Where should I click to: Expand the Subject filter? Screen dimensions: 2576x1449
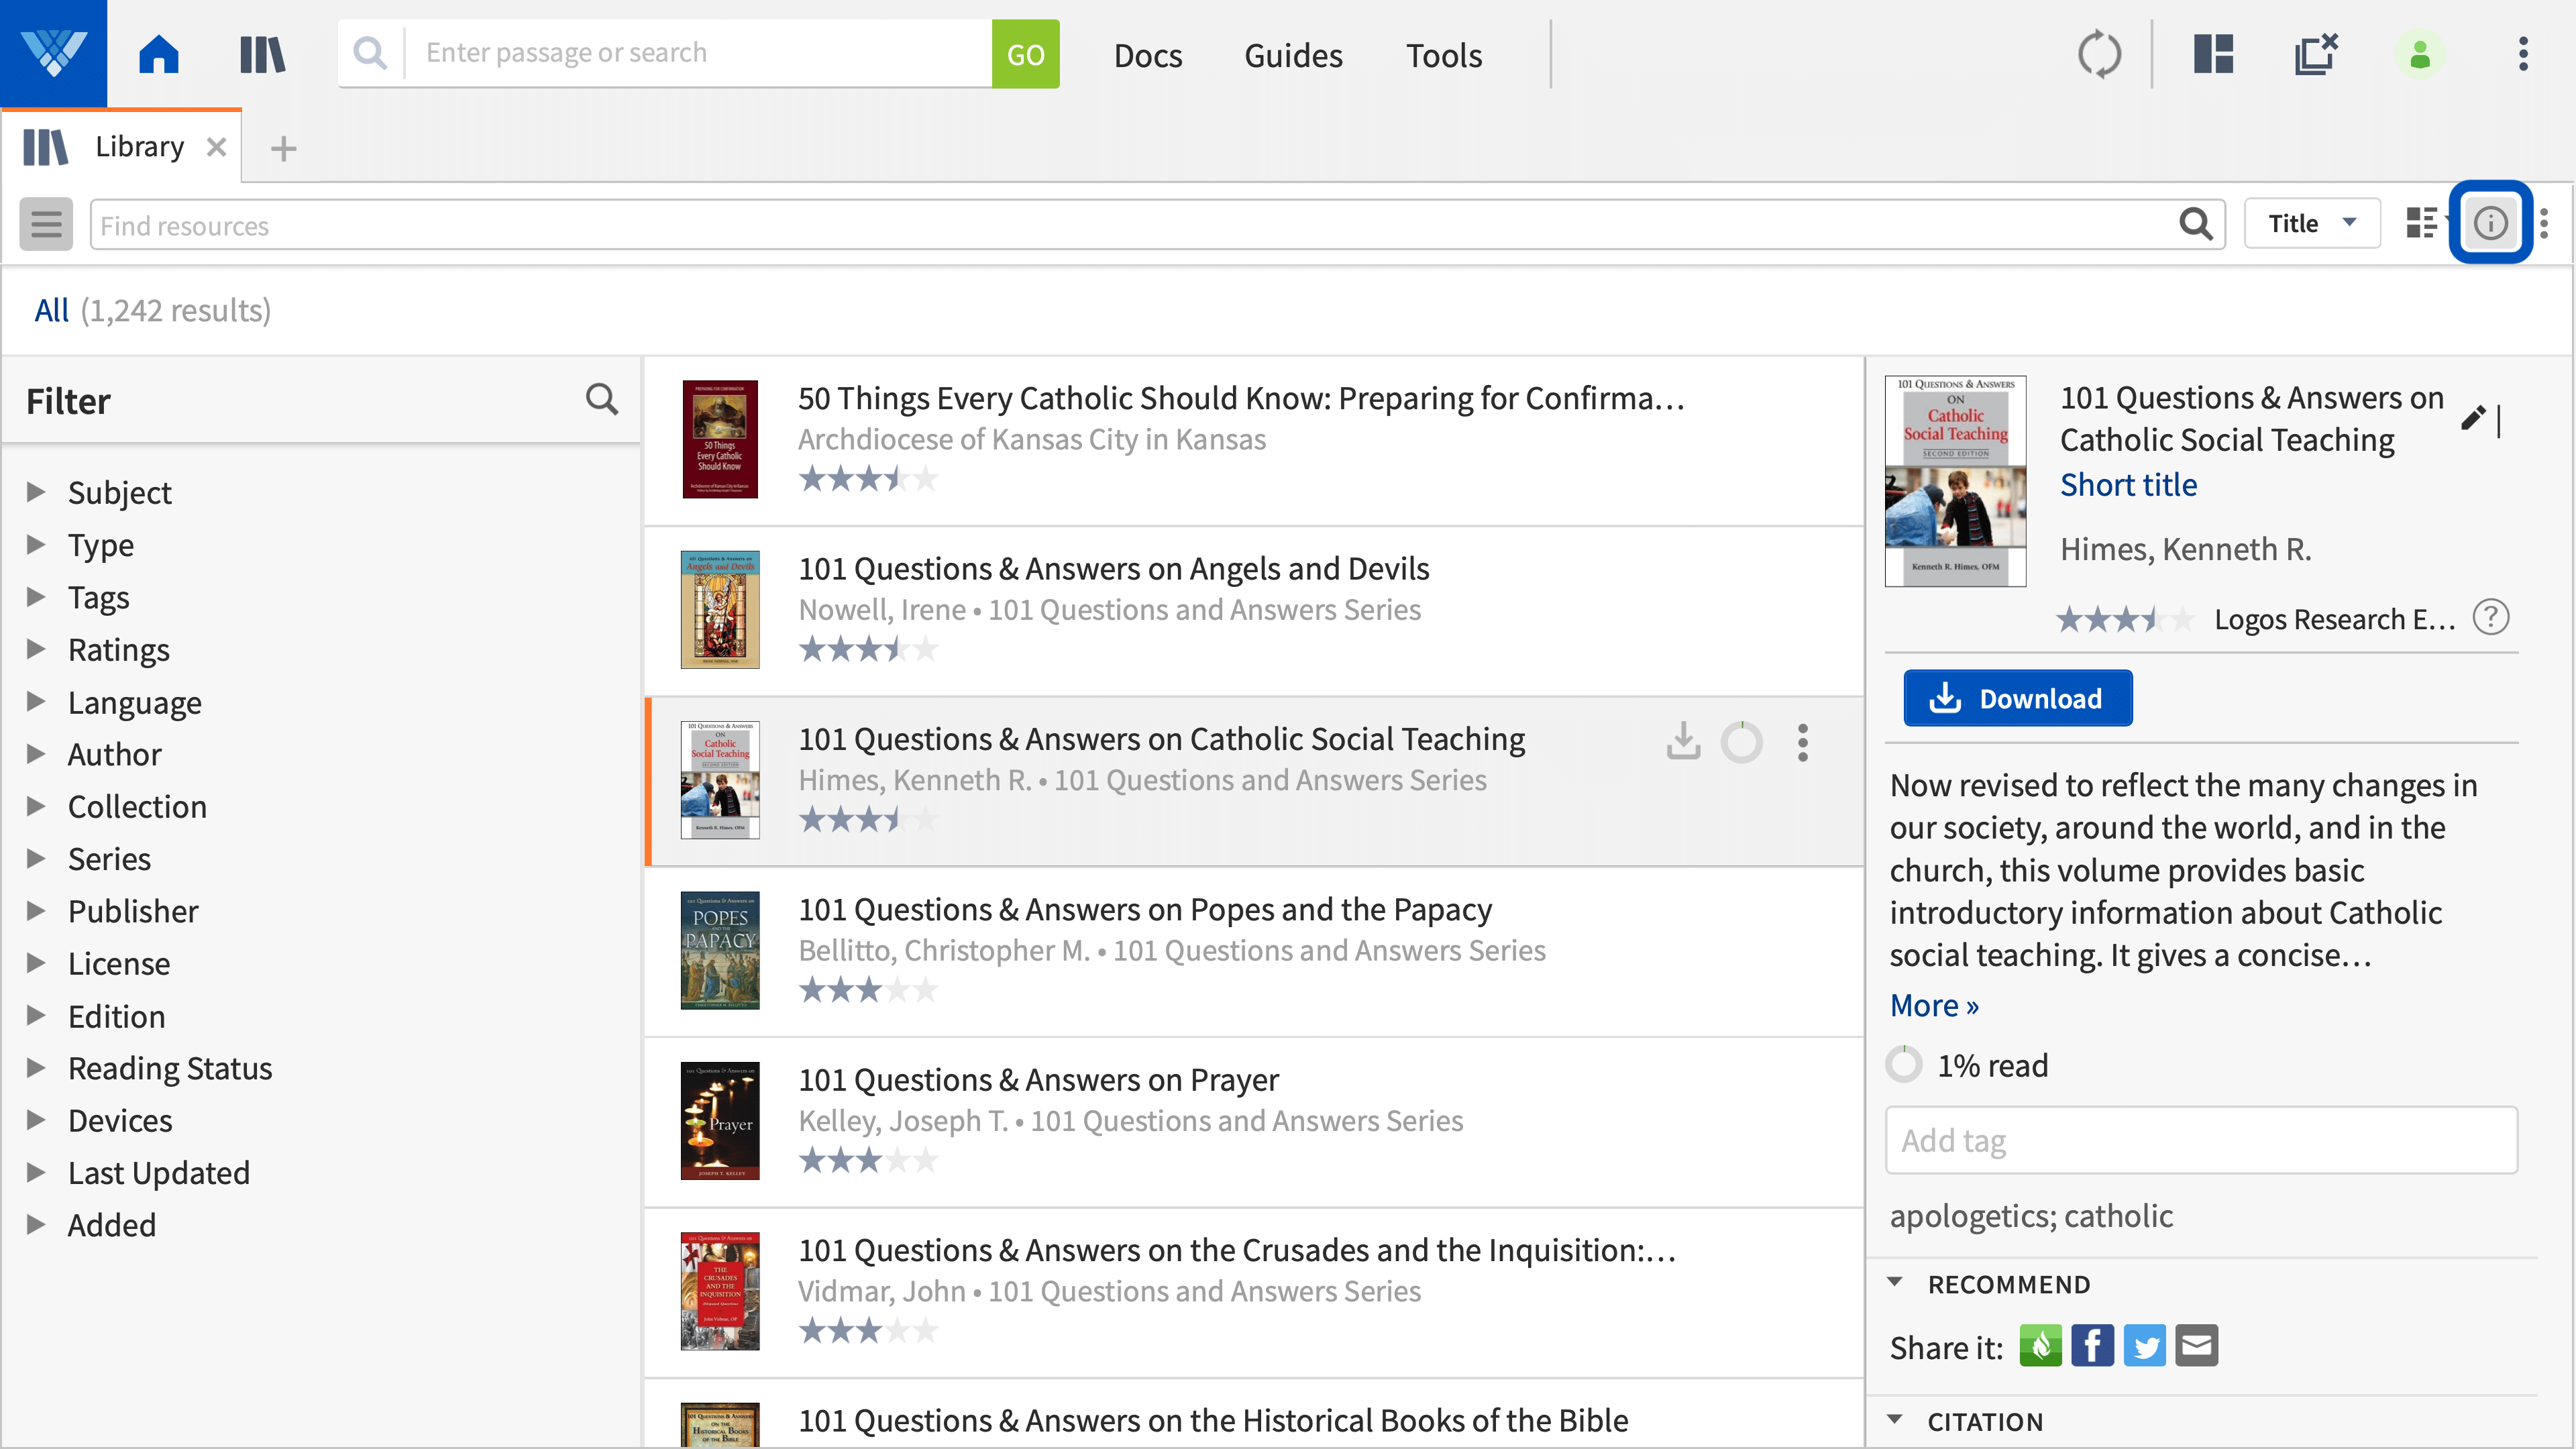tap(36, 491)
